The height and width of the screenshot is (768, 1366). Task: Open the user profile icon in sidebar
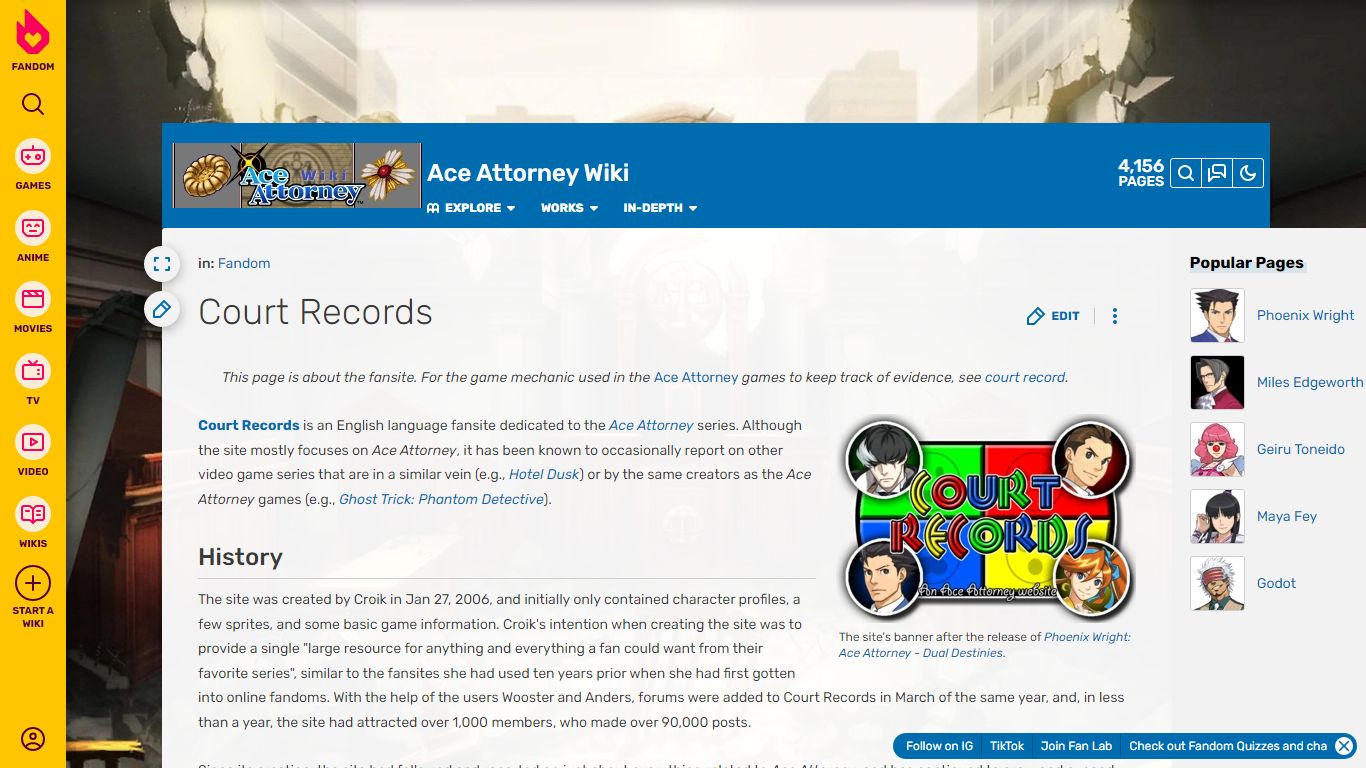[x=33, y=739]
